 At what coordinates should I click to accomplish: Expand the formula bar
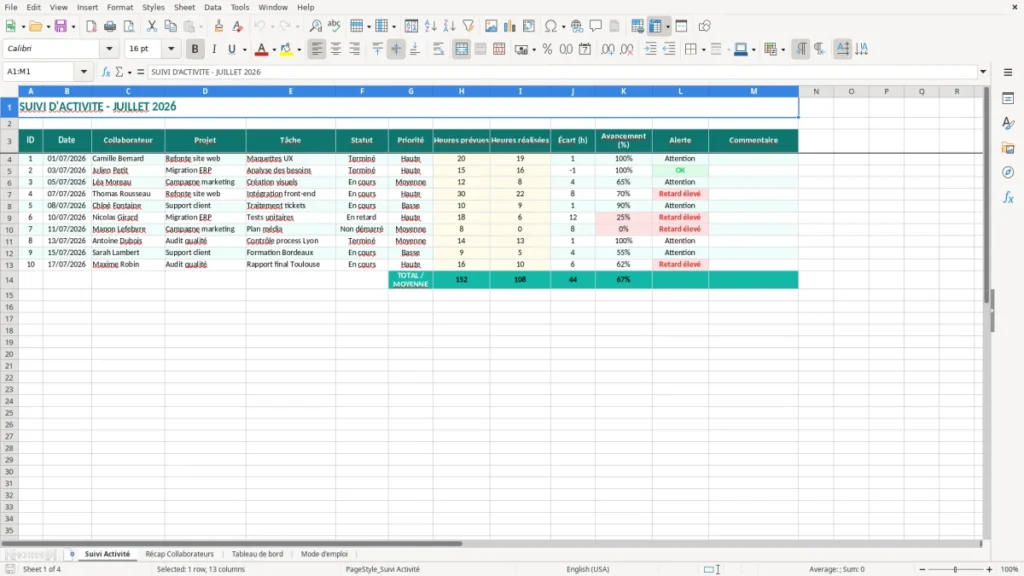pos(983,72)
